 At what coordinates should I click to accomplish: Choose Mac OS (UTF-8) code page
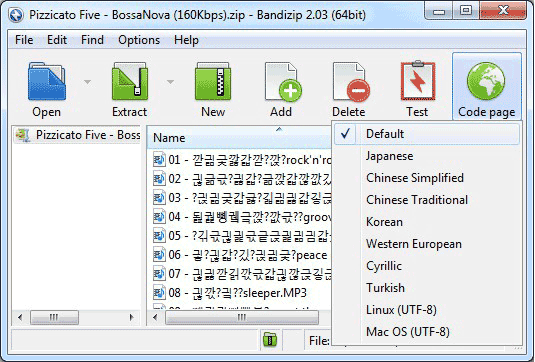coord(426,332)
